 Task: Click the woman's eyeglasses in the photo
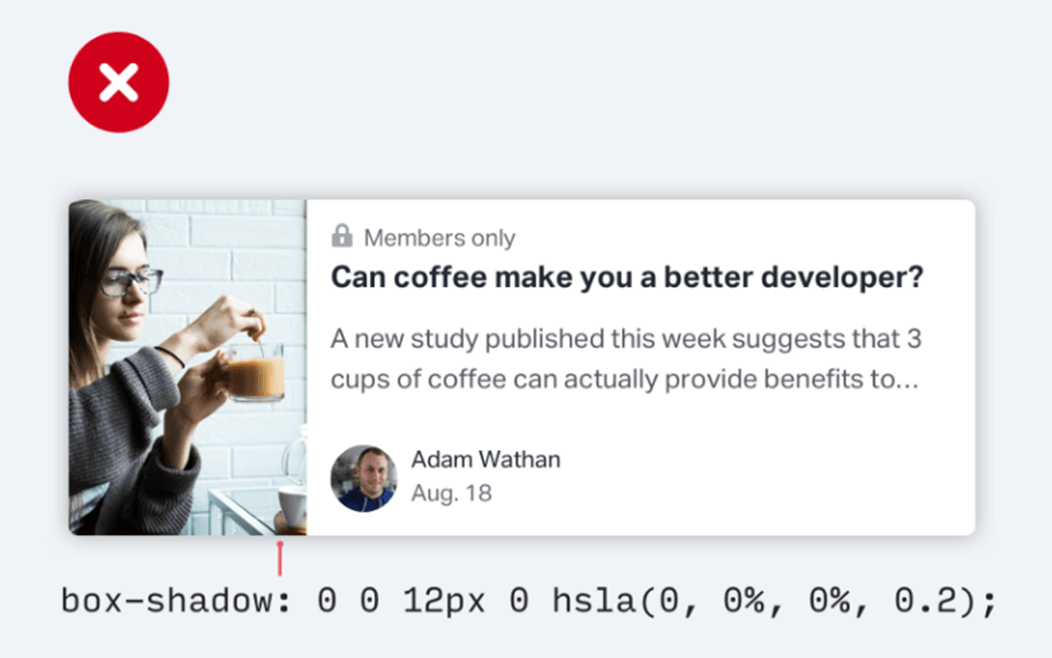(132, 281)
